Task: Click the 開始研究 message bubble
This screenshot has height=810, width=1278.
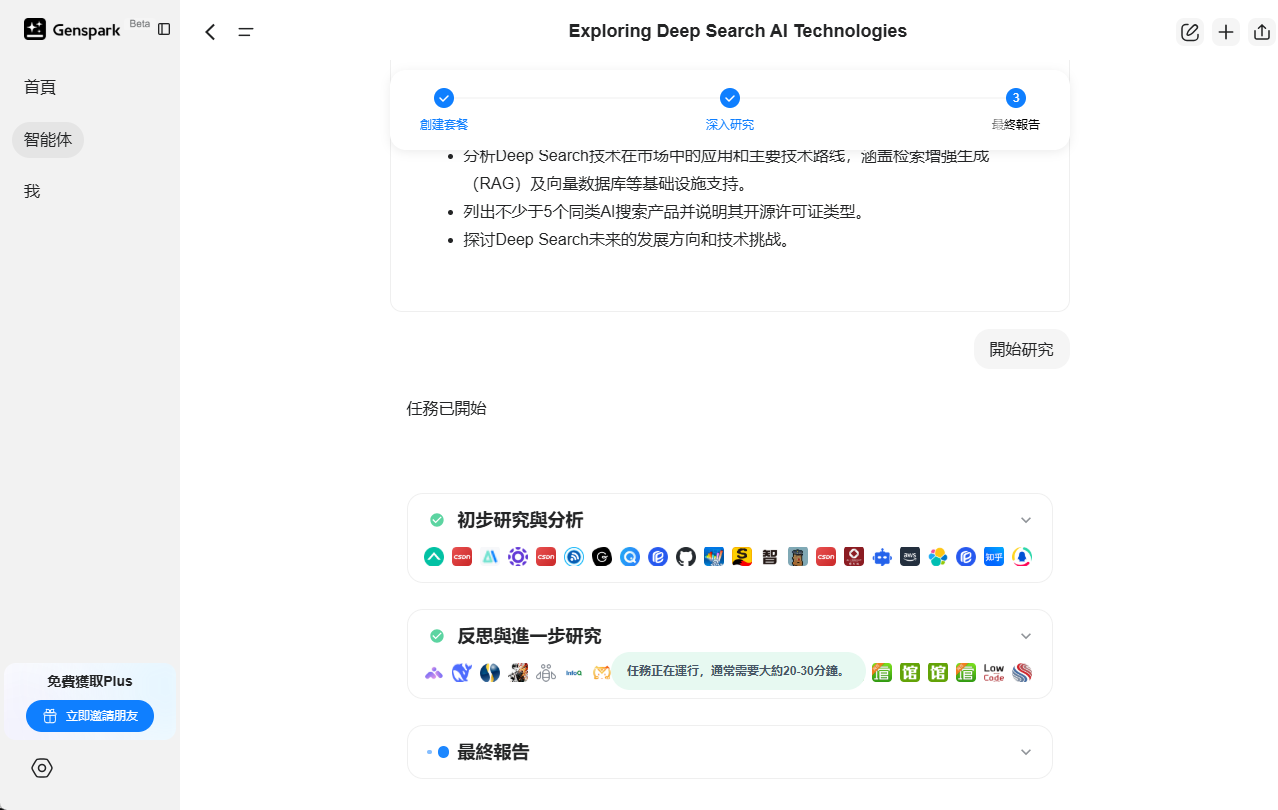Action: 1022,349
